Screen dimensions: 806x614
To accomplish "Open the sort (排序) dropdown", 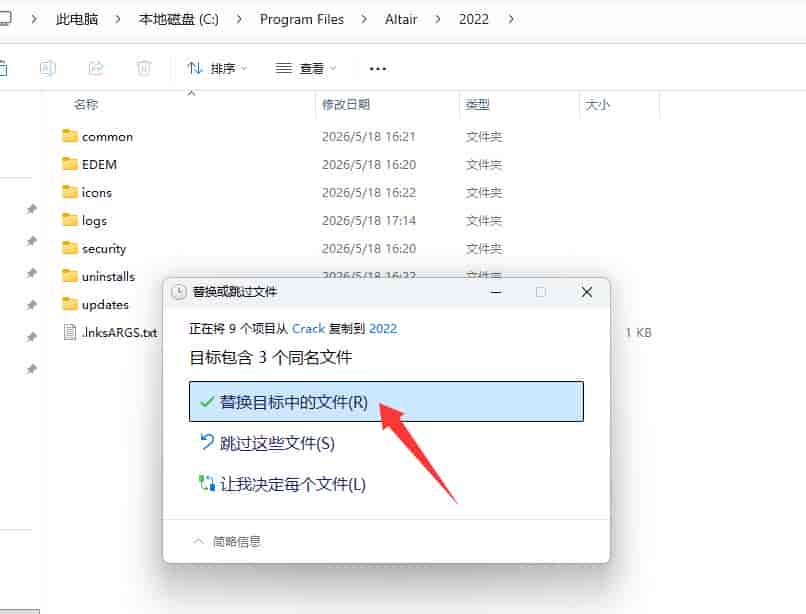I will click(x=217, y=68).
